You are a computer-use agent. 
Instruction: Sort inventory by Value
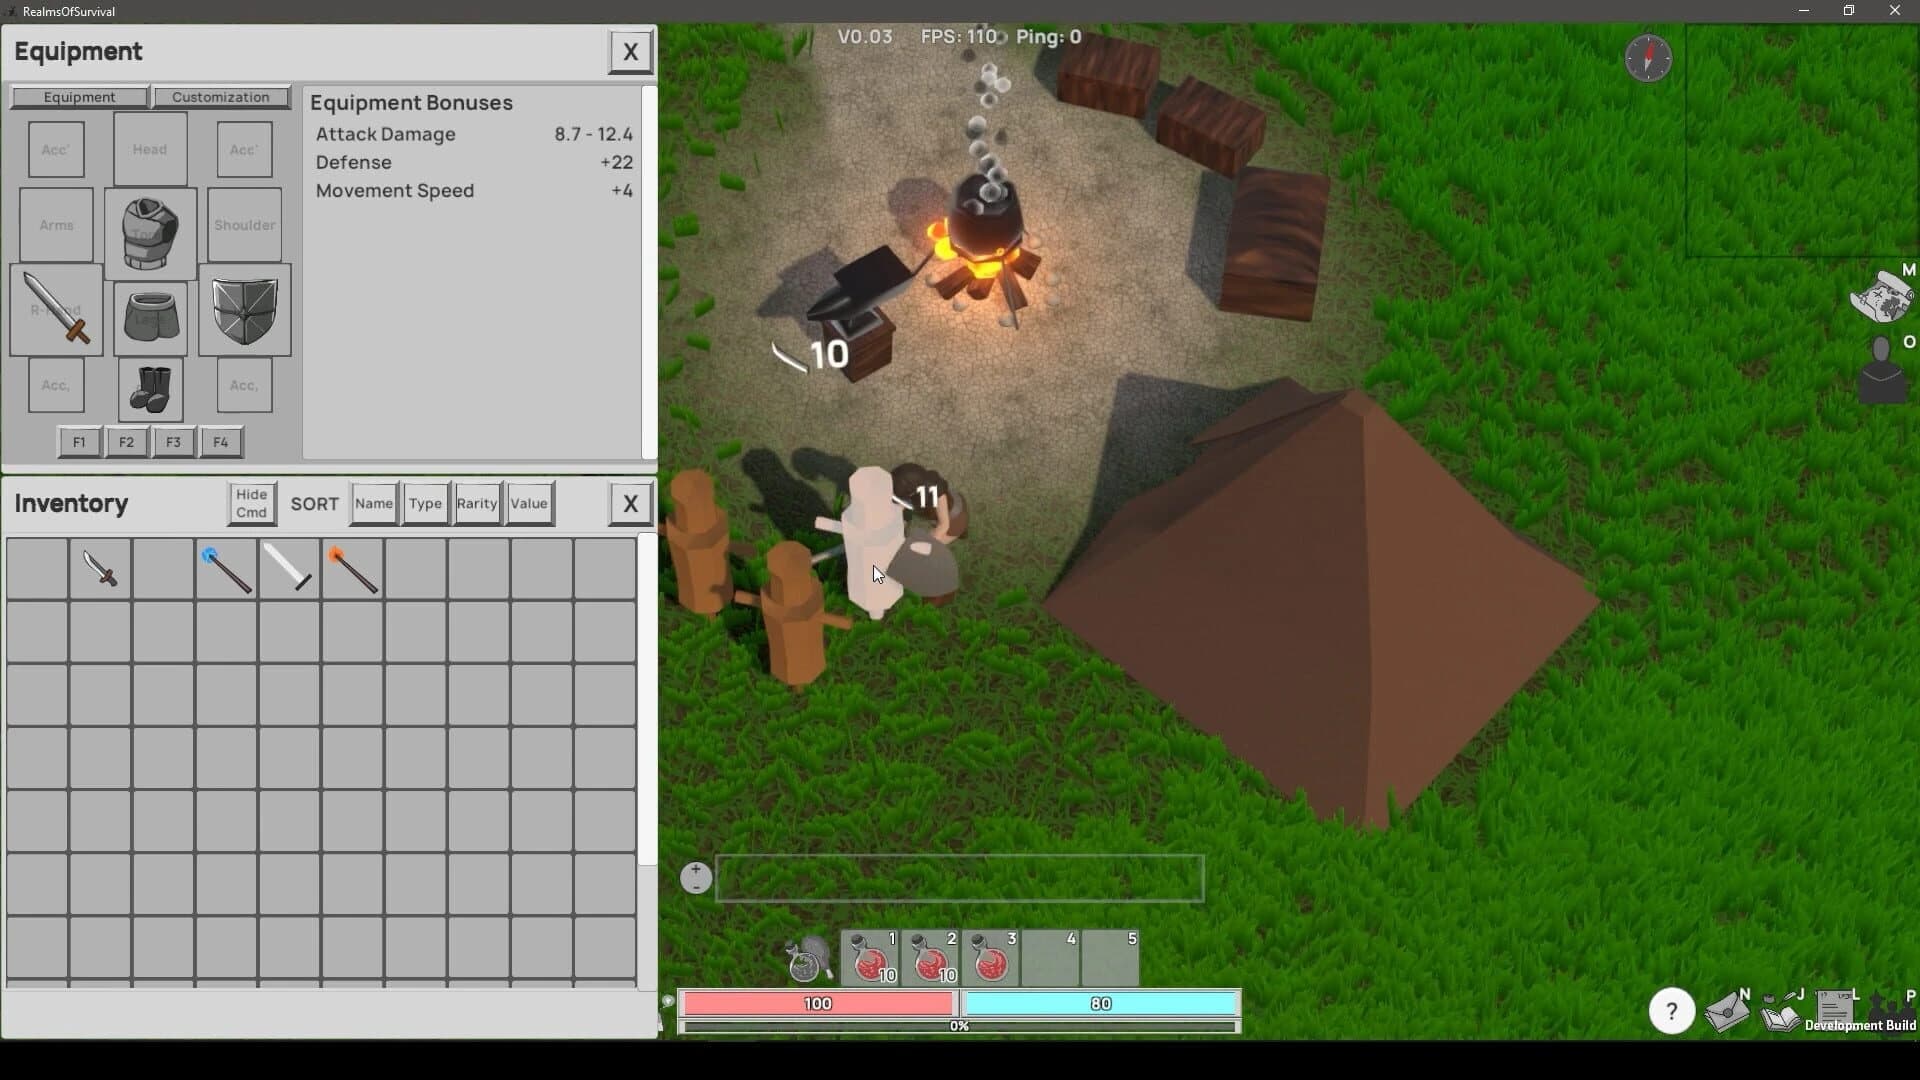click(529, 503)
